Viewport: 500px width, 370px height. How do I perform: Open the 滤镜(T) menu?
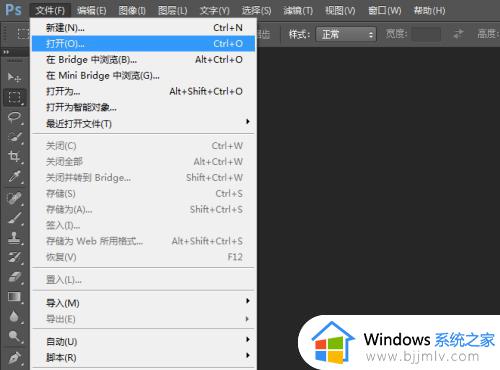298,11
